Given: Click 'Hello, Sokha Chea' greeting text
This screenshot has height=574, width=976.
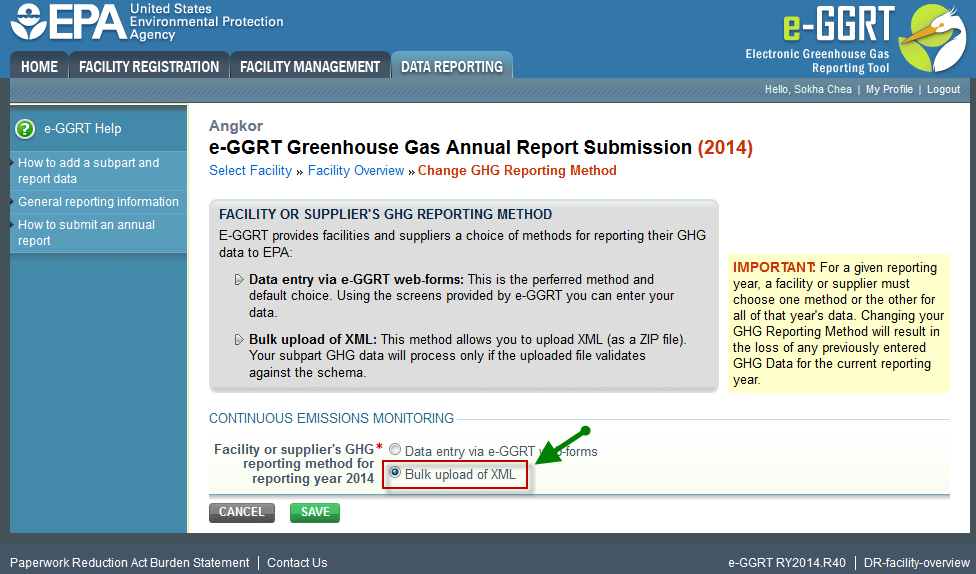Looking at the screenshot, I should [x=808, y=90].
